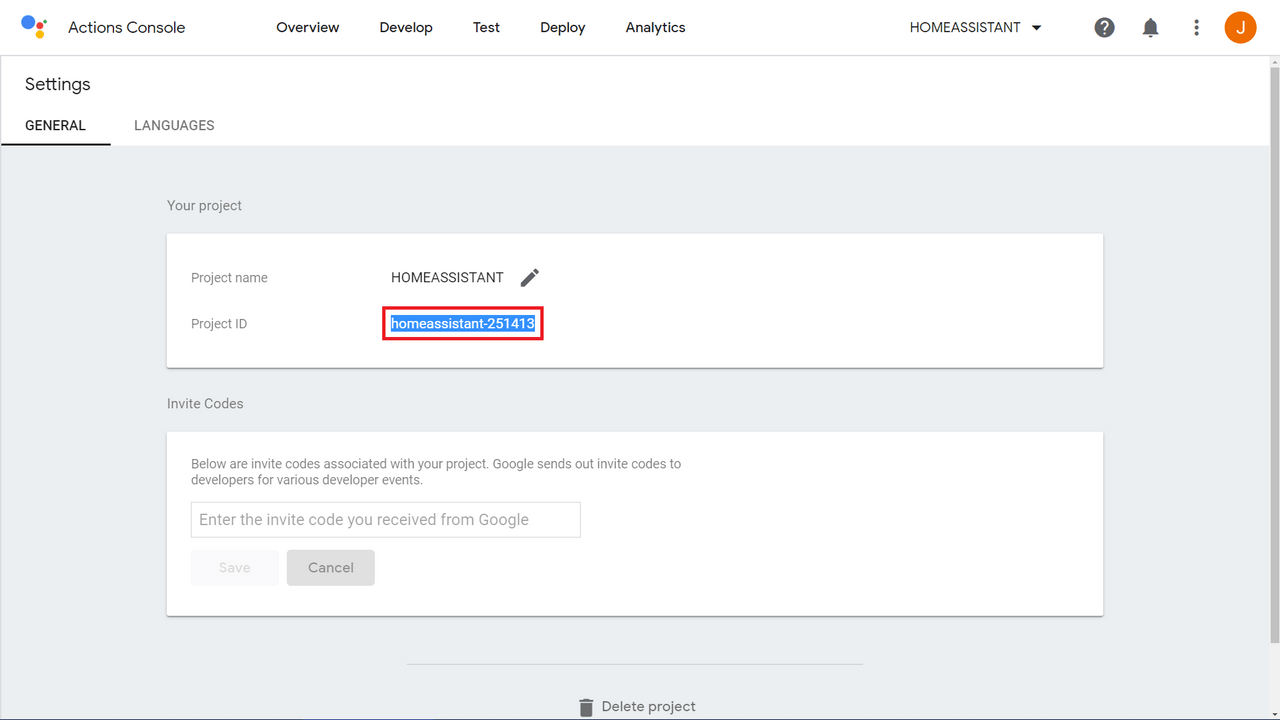Open the Overview menu
1280x720 pixels.
coord(308,28)
